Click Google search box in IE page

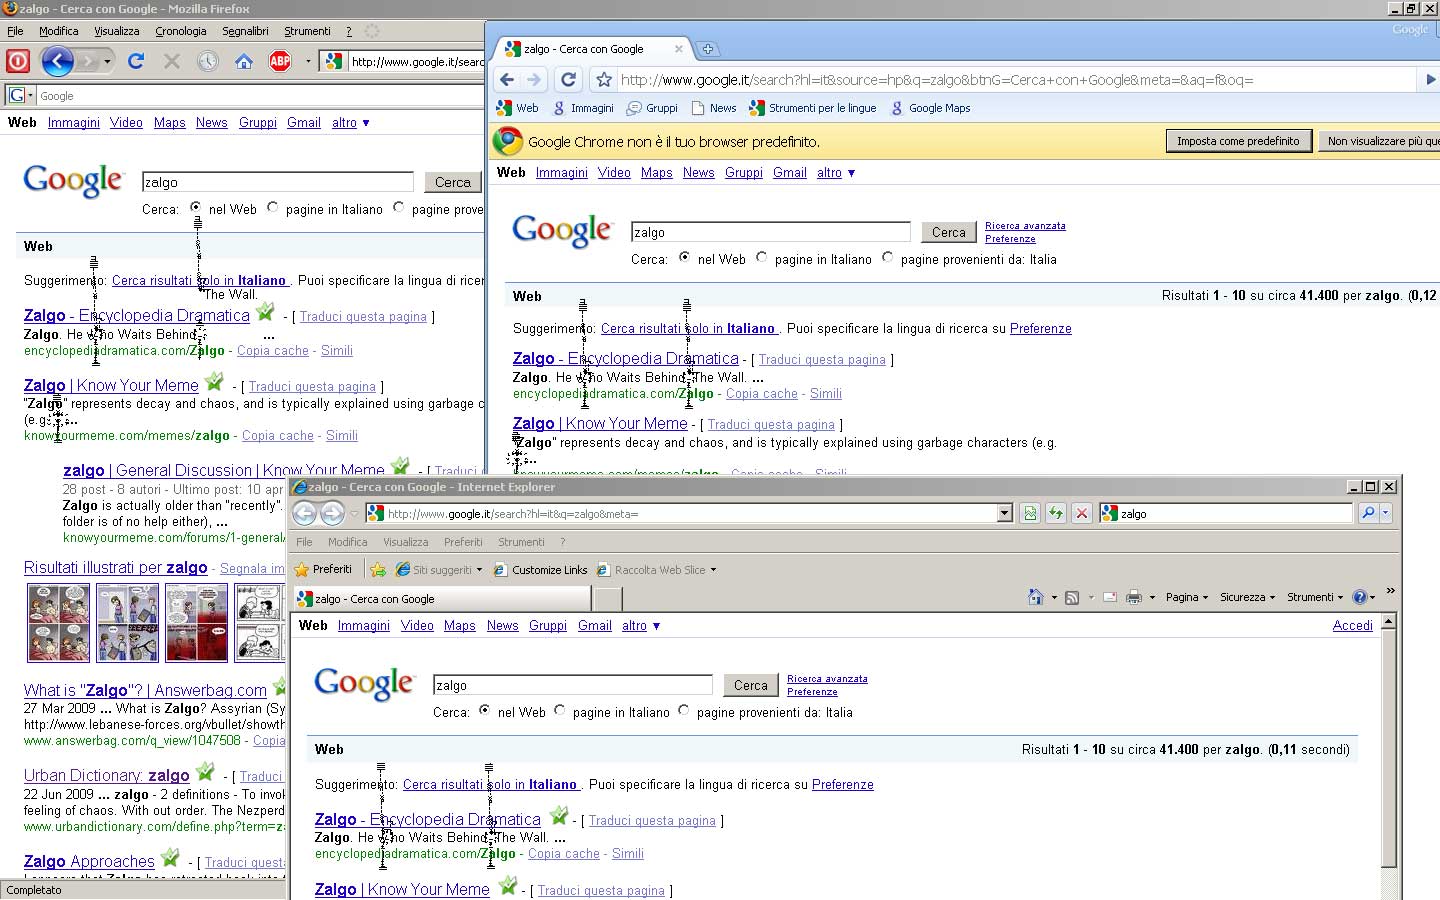[572, 685]
